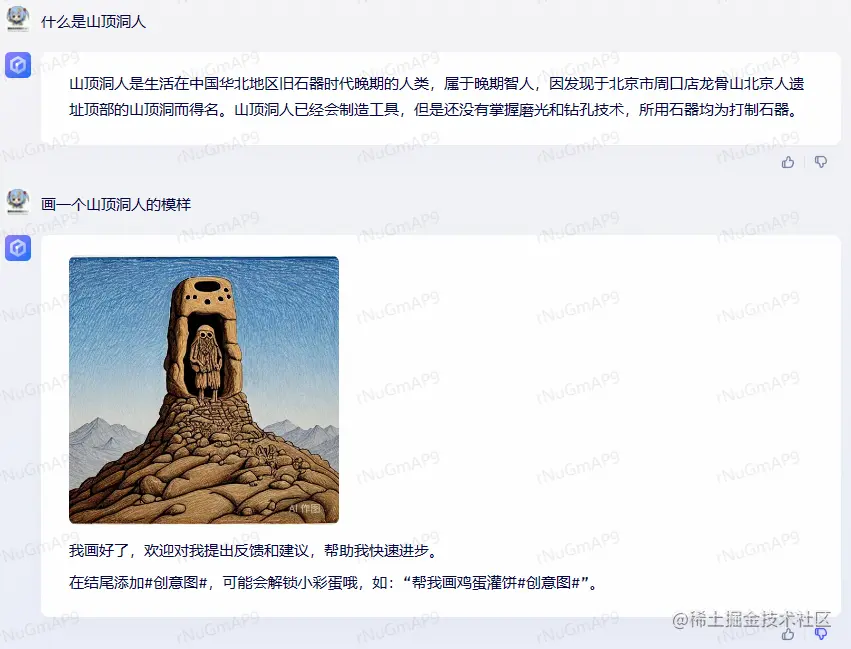851x649 pixels.
Task: Click bot avatar beside the generated image
Action: pos(18,248)
